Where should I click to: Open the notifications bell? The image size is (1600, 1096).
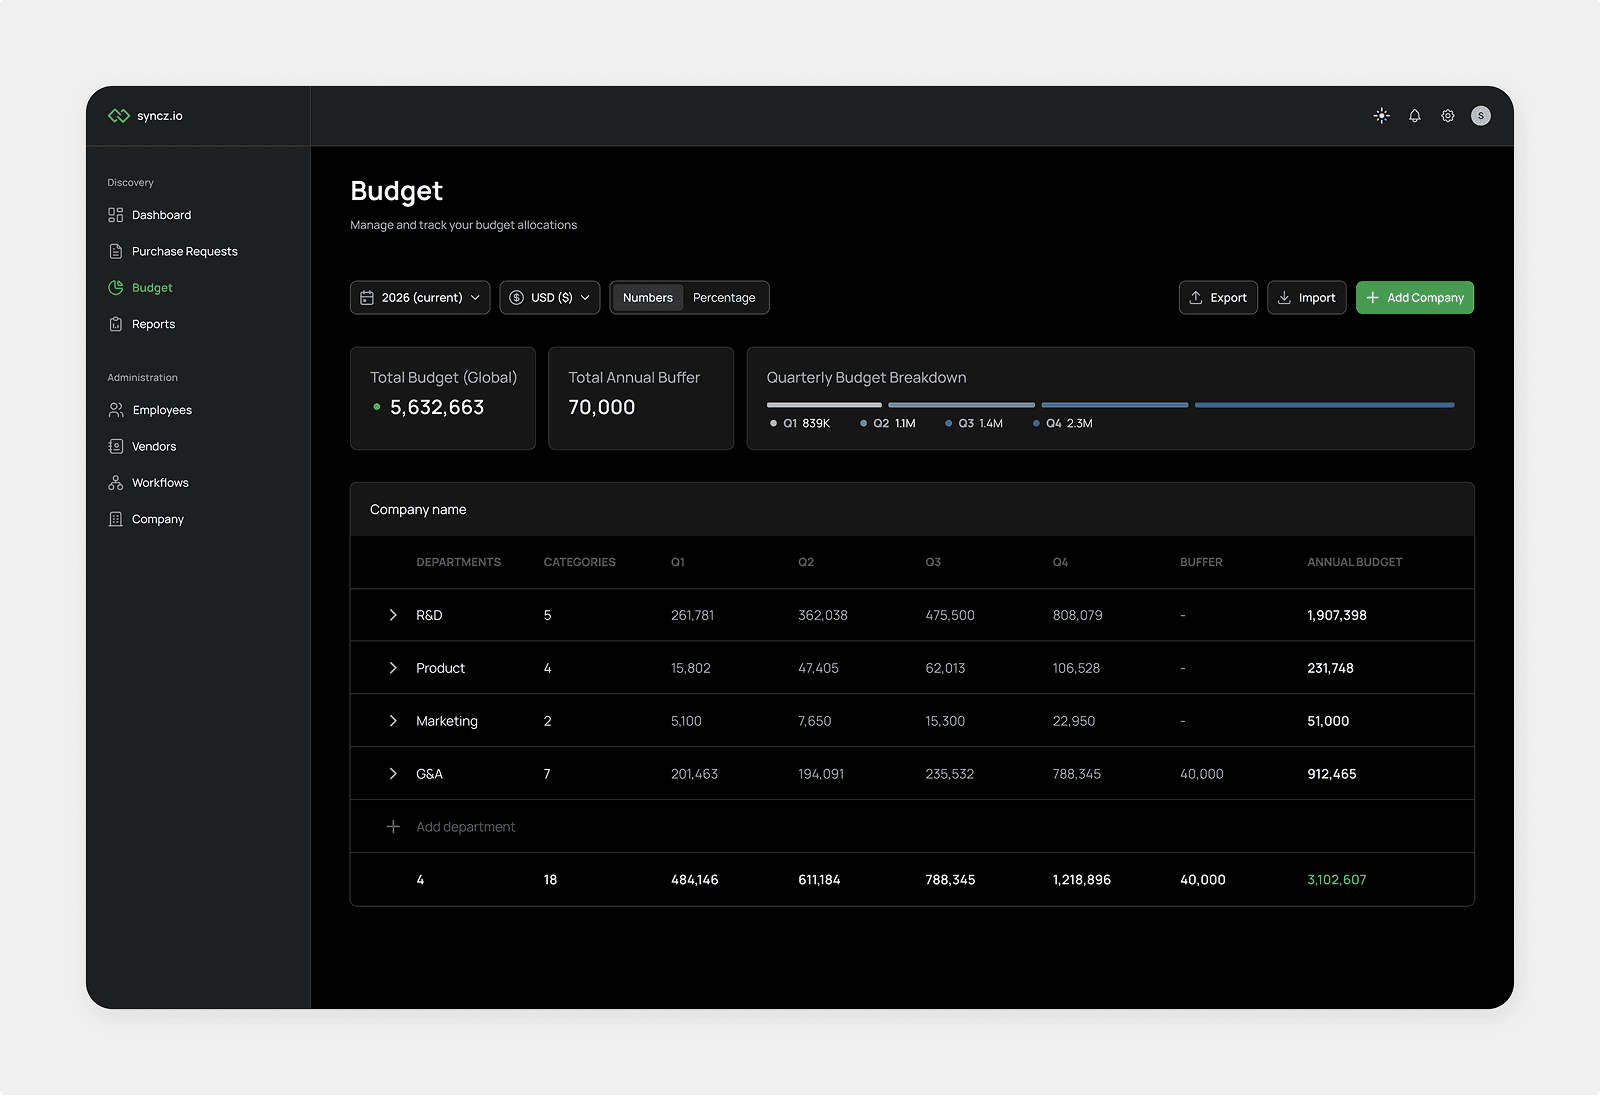[1414, 115]
